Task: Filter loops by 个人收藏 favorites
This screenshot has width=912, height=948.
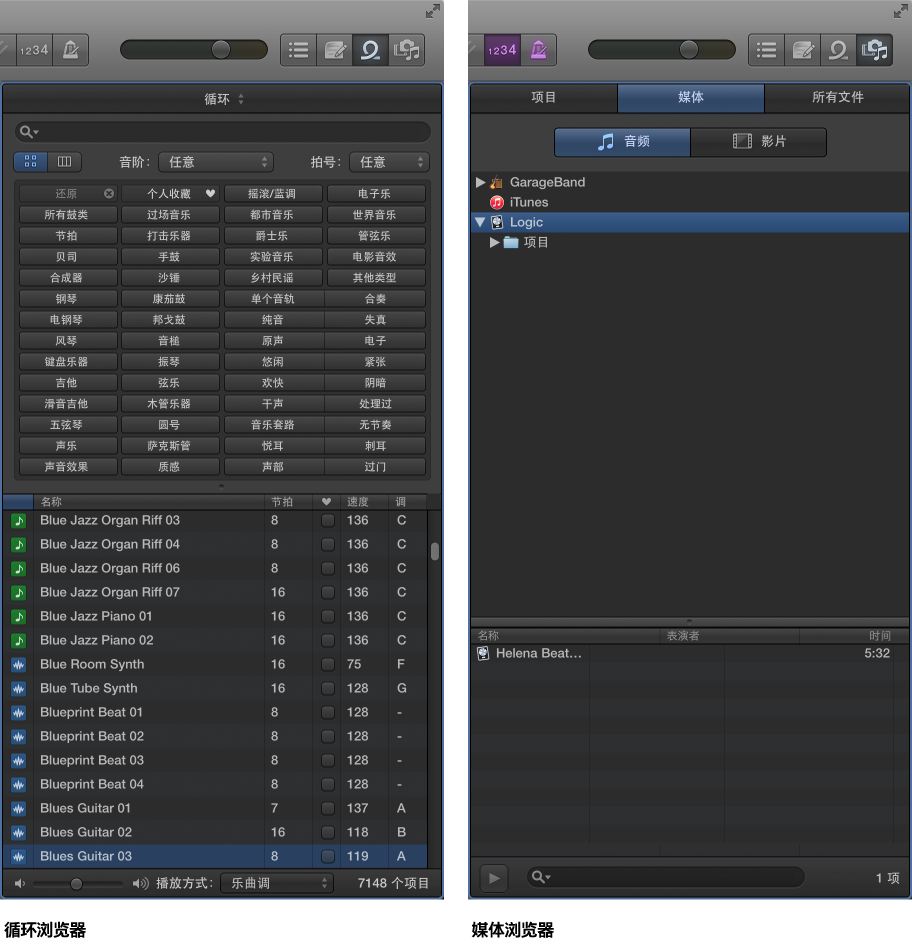Action: (171, 193)
